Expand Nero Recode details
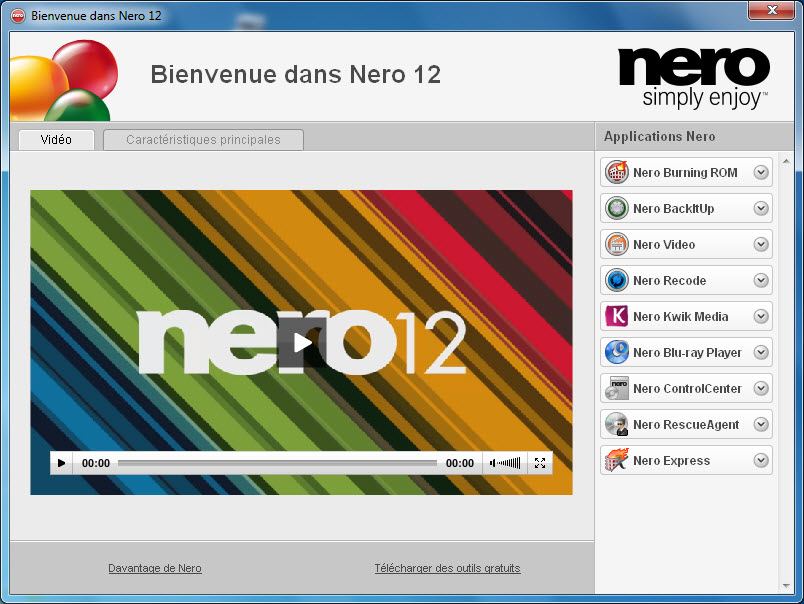Screen dimensions: 804x604 click(761, 280)
